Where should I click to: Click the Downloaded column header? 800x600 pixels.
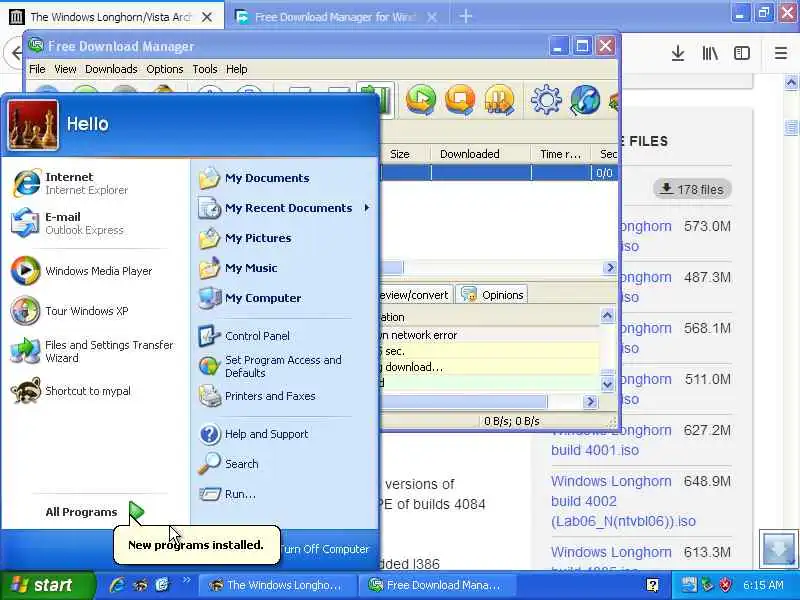click(x=480, y=154)
